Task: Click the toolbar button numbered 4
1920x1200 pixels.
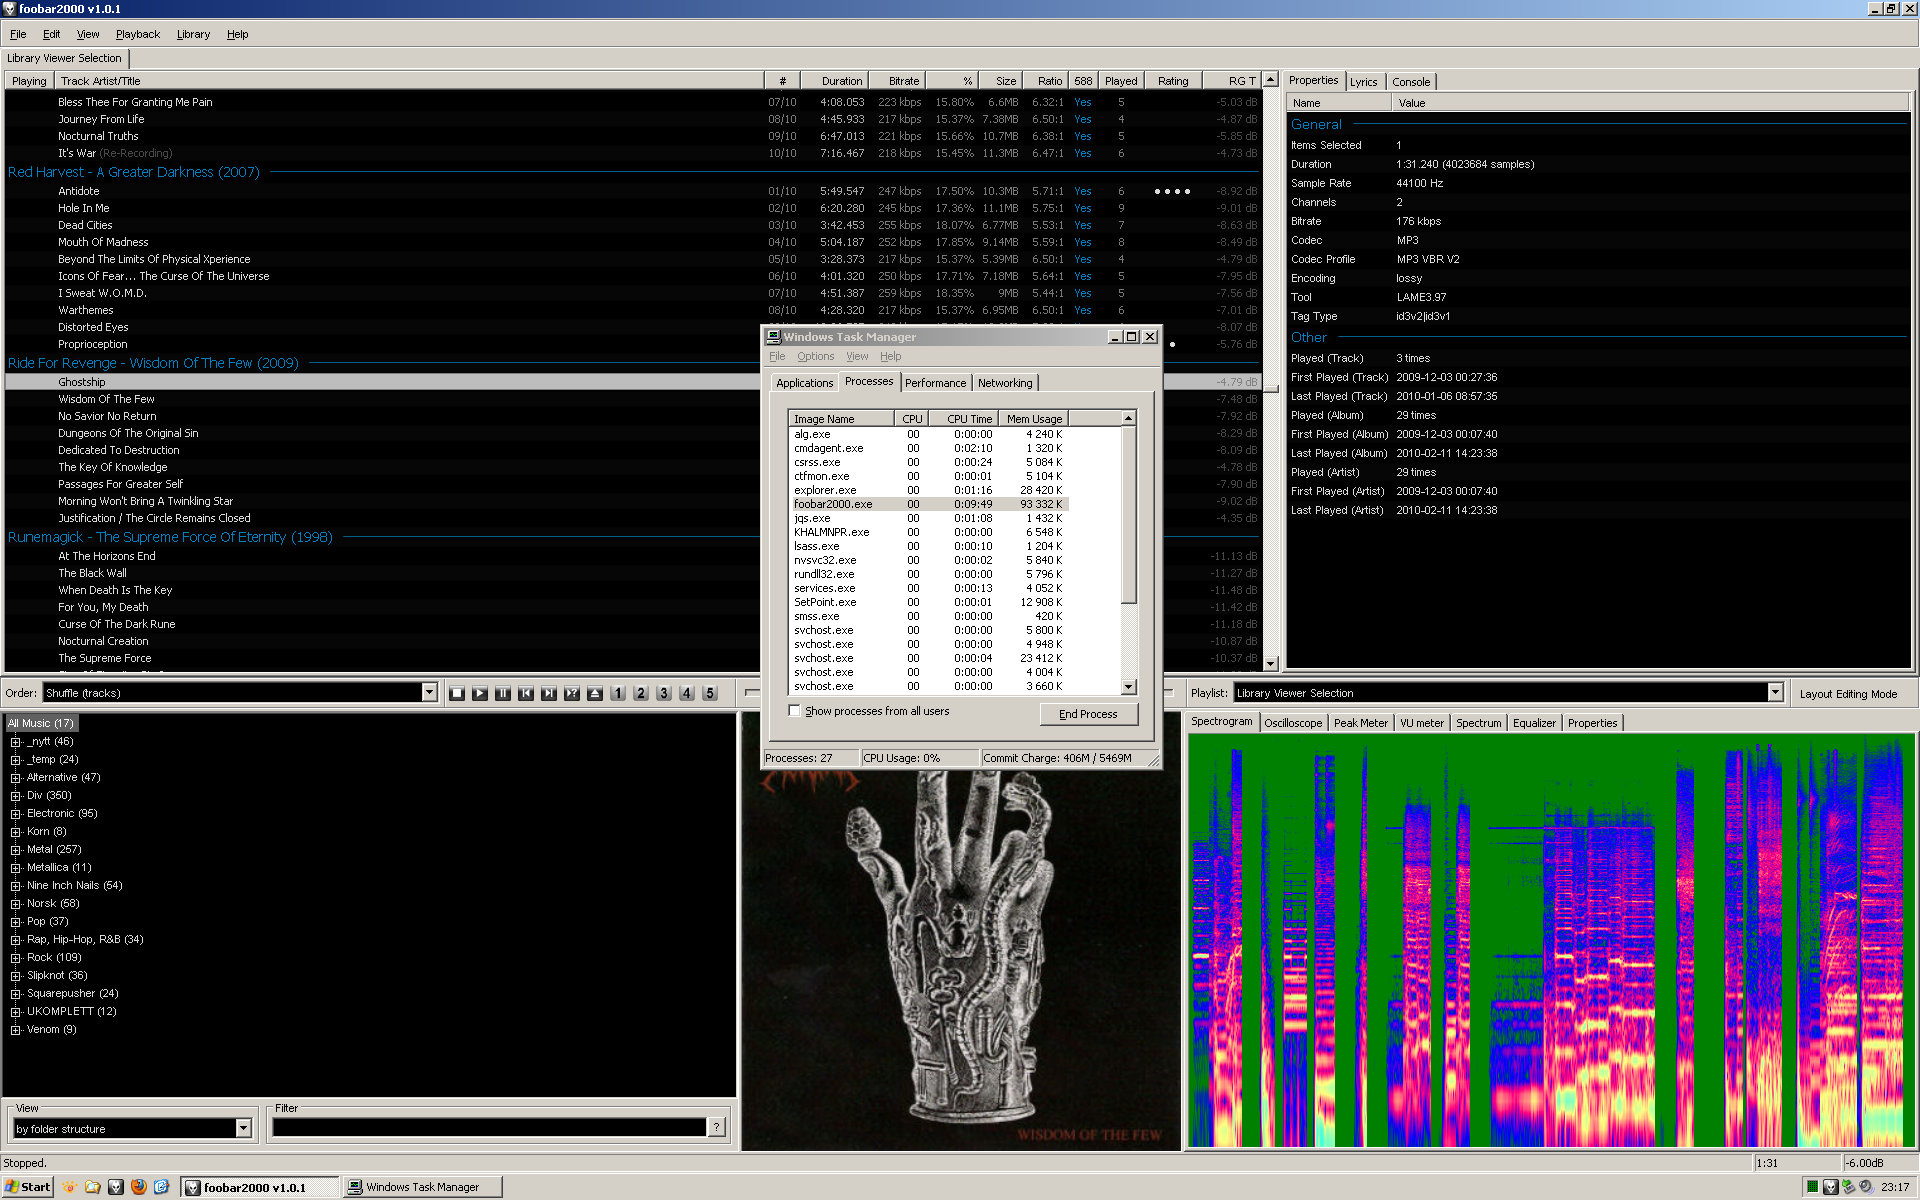Action: click(x=687, y=693)
